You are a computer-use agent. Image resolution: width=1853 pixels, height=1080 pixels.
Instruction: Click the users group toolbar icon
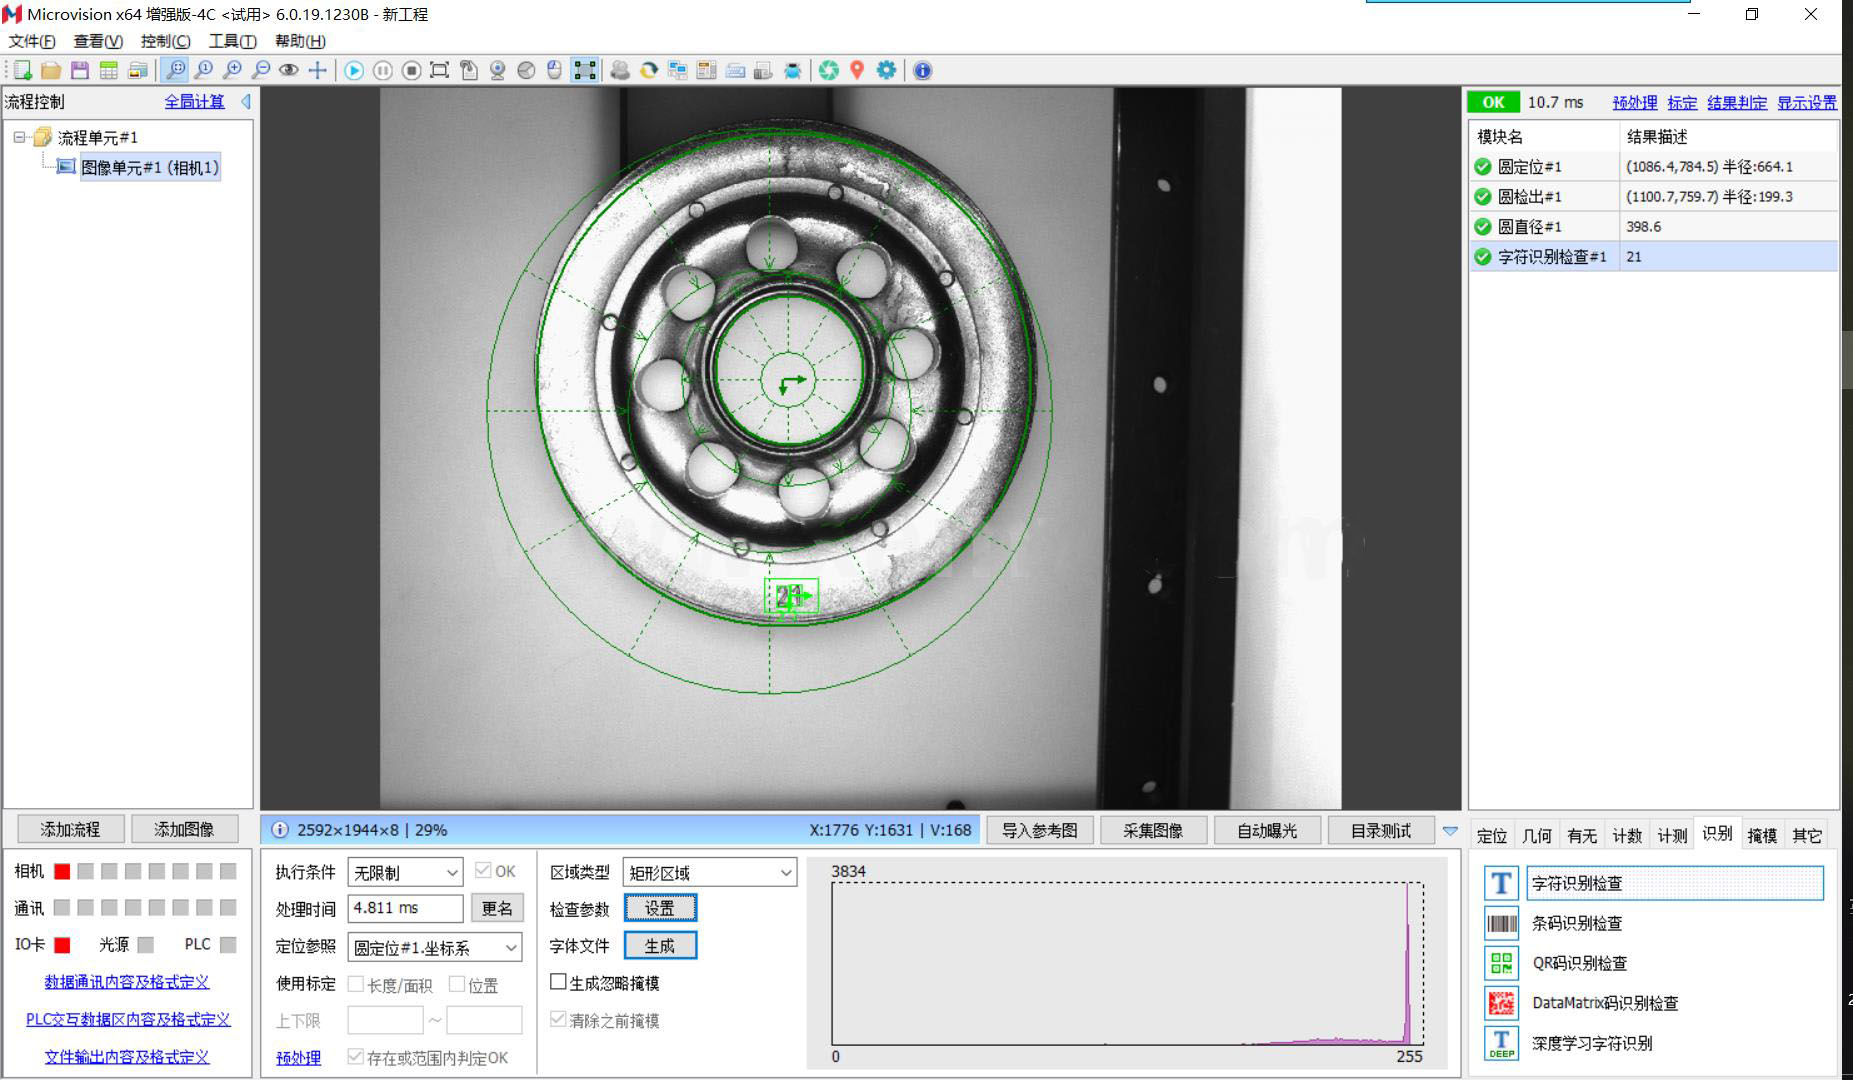620,70
